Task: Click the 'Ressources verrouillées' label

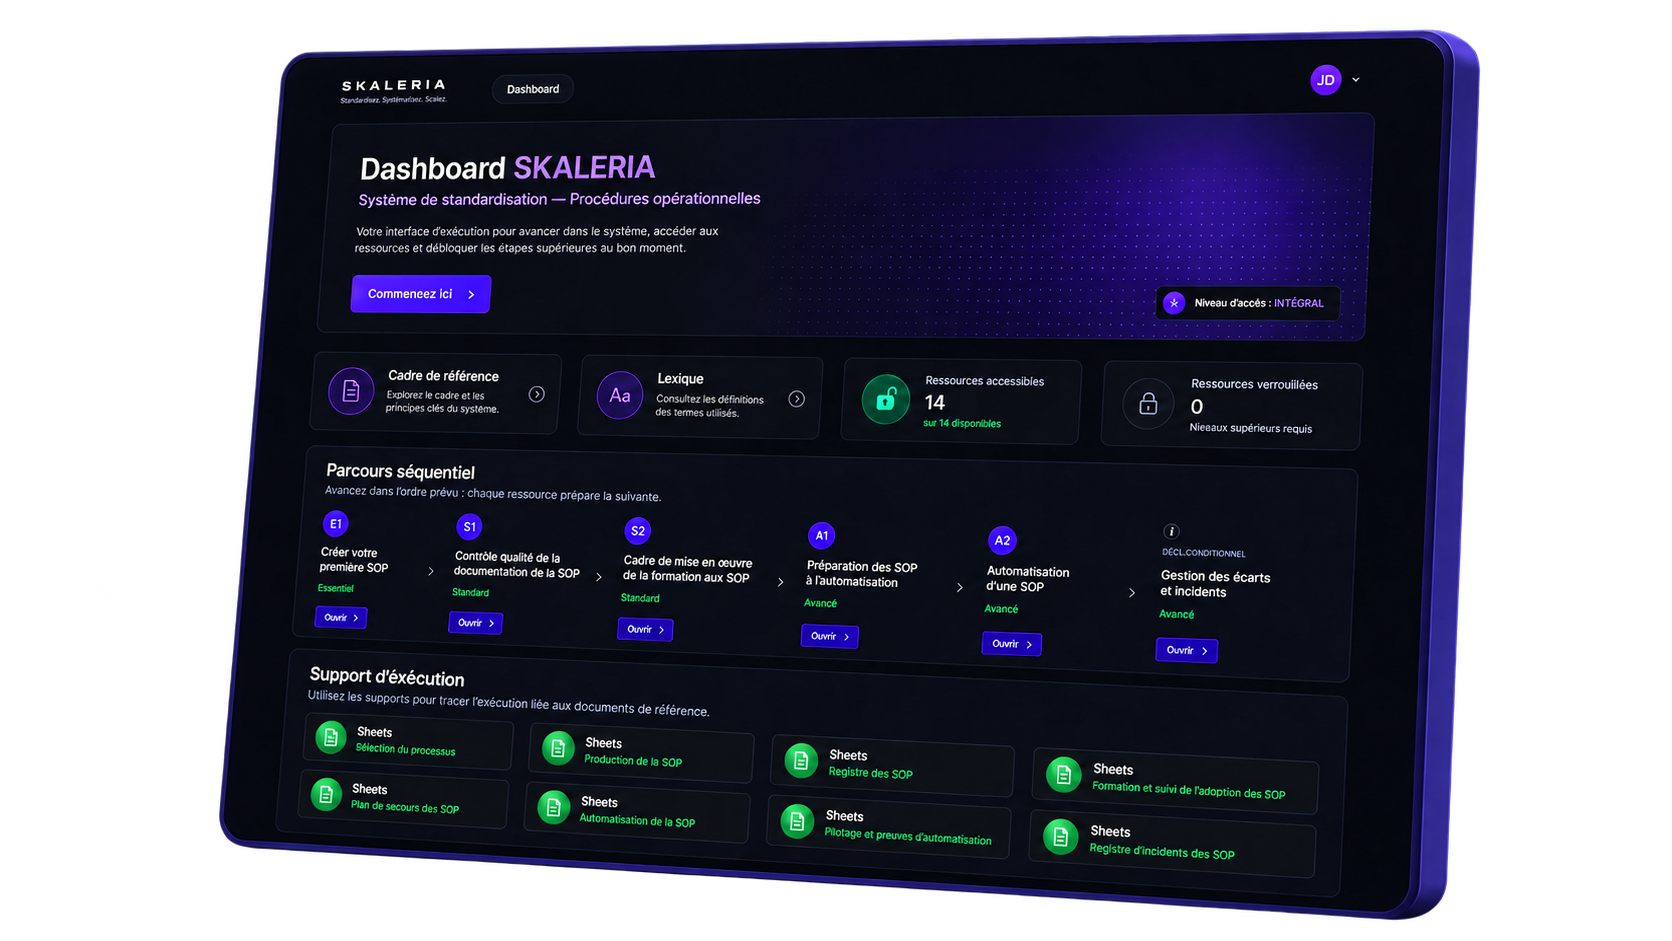Action: (x=1255, y=385)
